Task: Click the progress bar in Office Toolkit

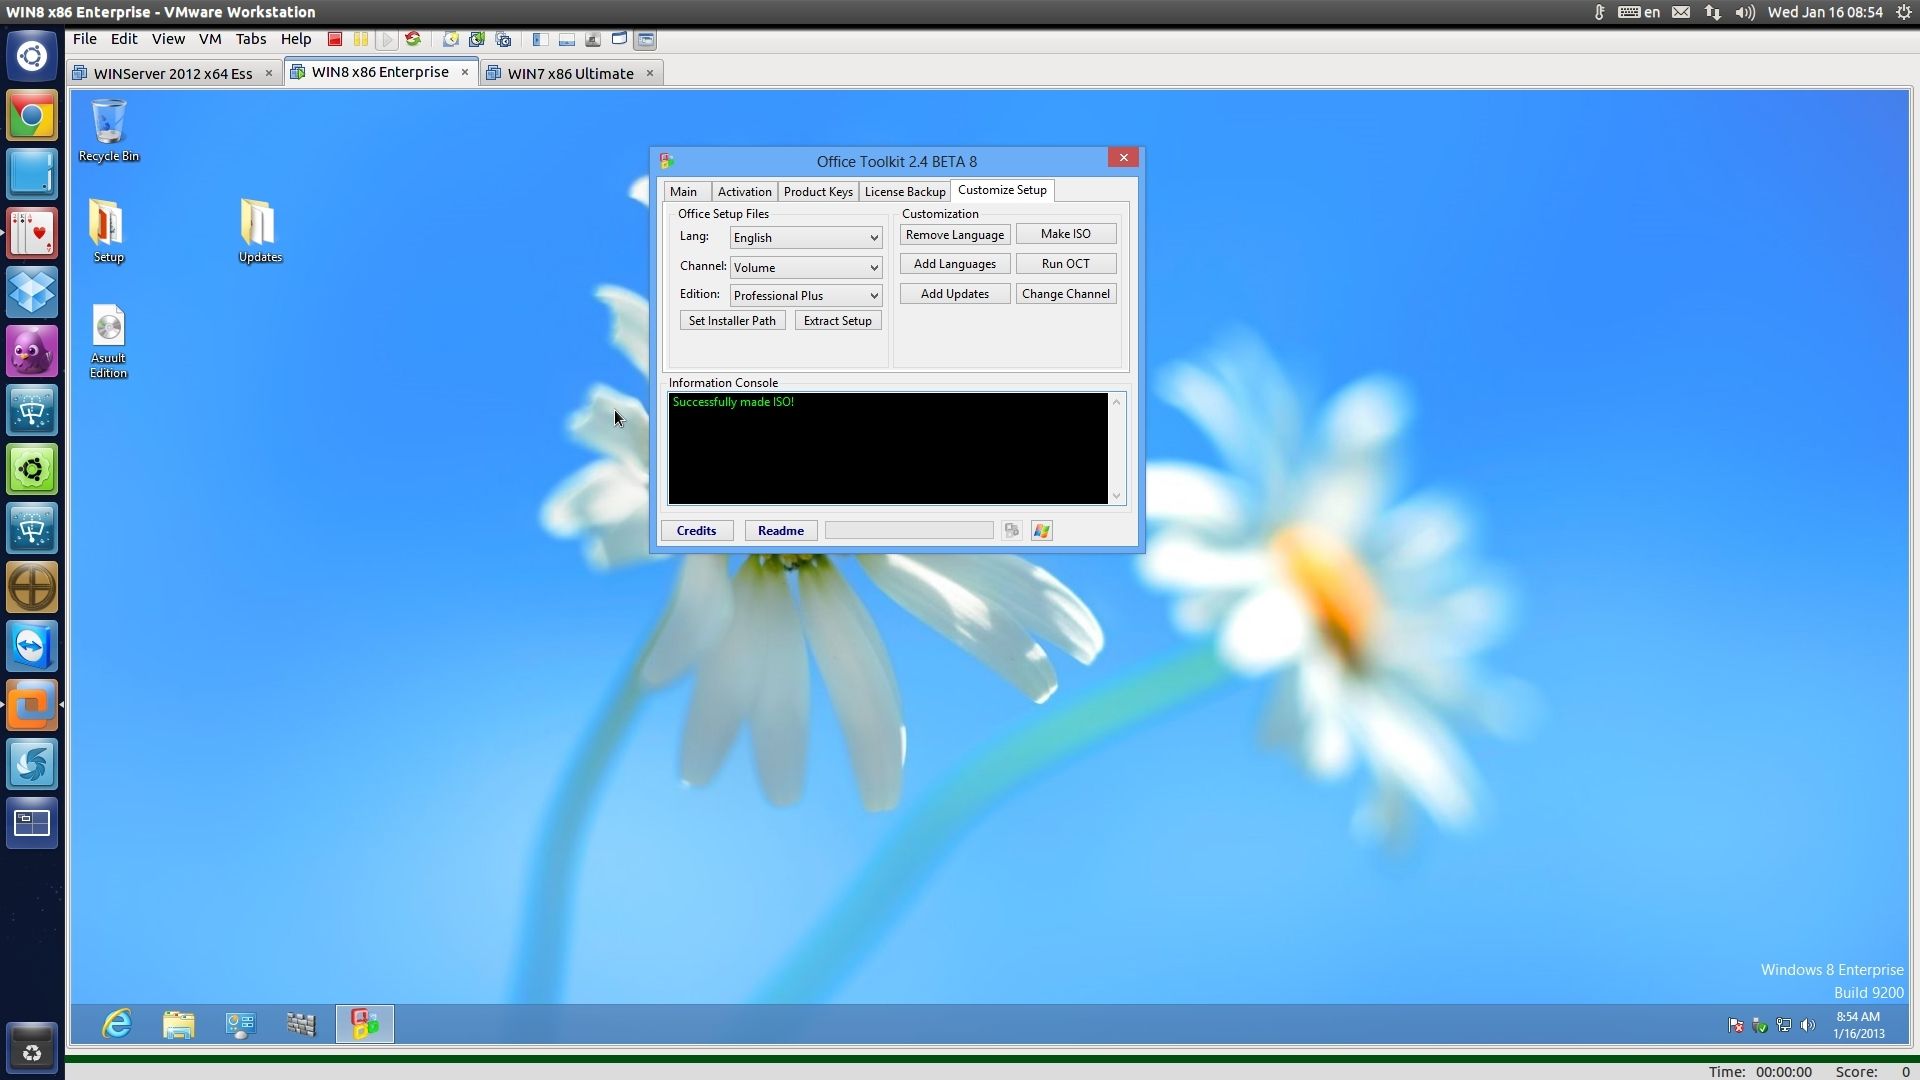Action: pyautogui.click(x=909, y=531)
